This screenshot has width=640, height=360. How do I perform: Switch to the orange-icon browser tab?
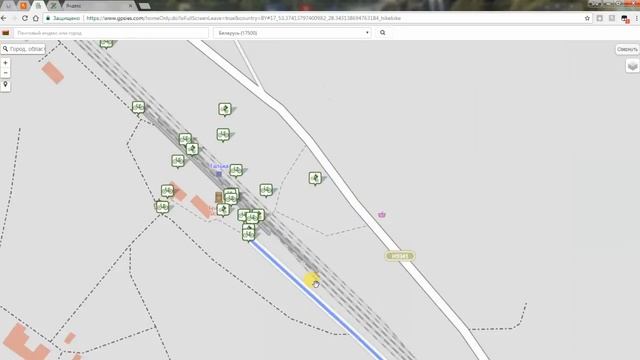pyautogui.click(x=23, y=6)
